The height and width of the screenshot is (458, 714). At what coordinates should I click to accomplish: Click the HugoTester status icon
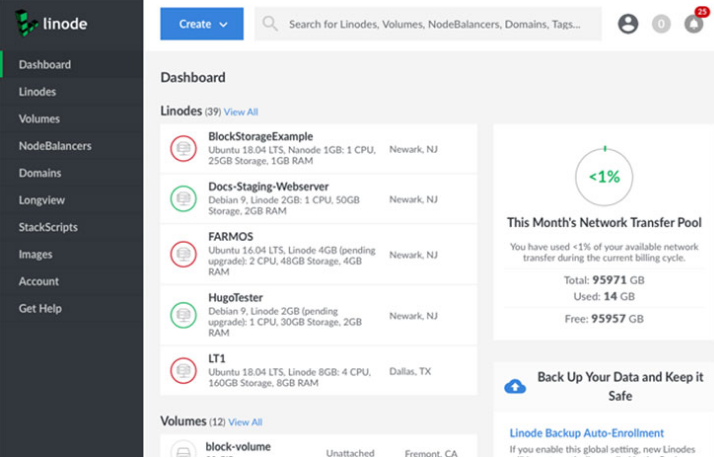183,315
